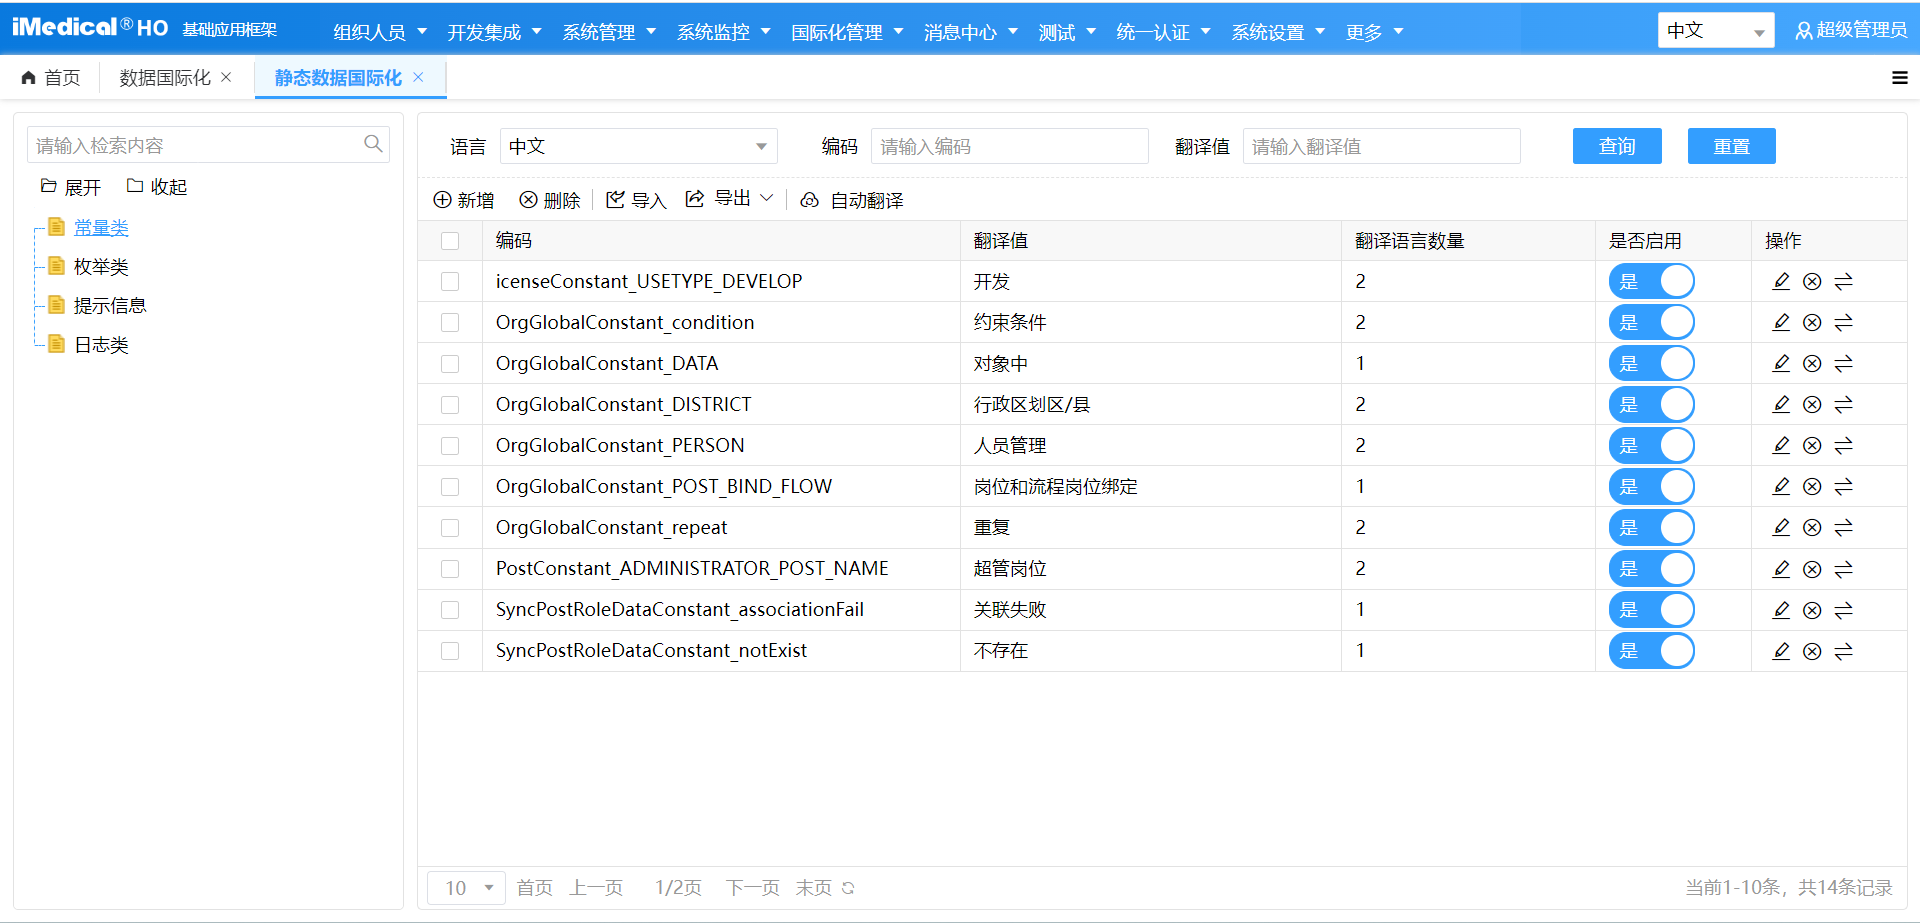The image size is (1920, 923).
Task: Select the 日志类 tree node
Action: click(x=101, y=345)
